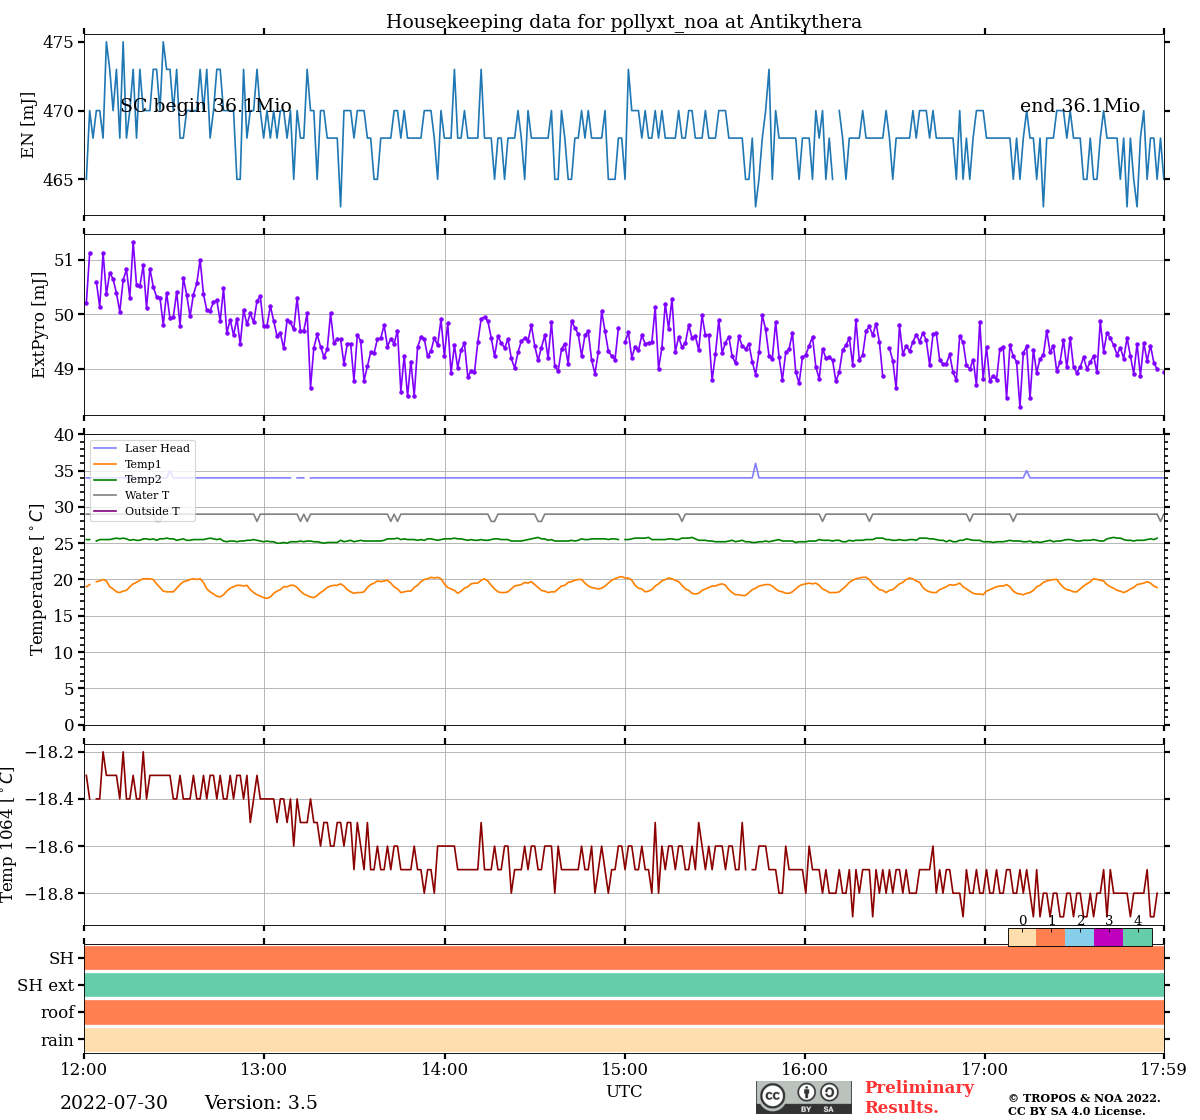This screenshot has height=1120, width=1200.
Task: Click the red 'Preliminary Results.' text
Action: (x=919, y=1097)
